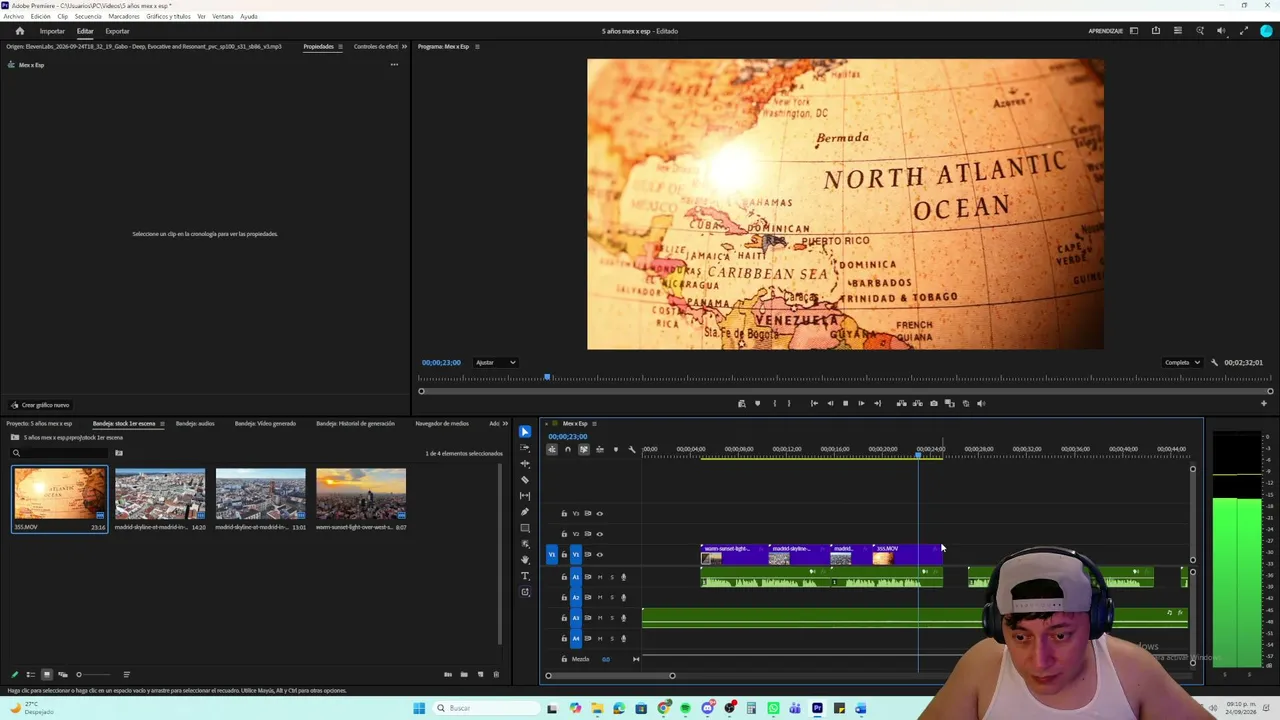Toggle snap in timeline
1280x720 pixels.
click(x=568, y=449)
